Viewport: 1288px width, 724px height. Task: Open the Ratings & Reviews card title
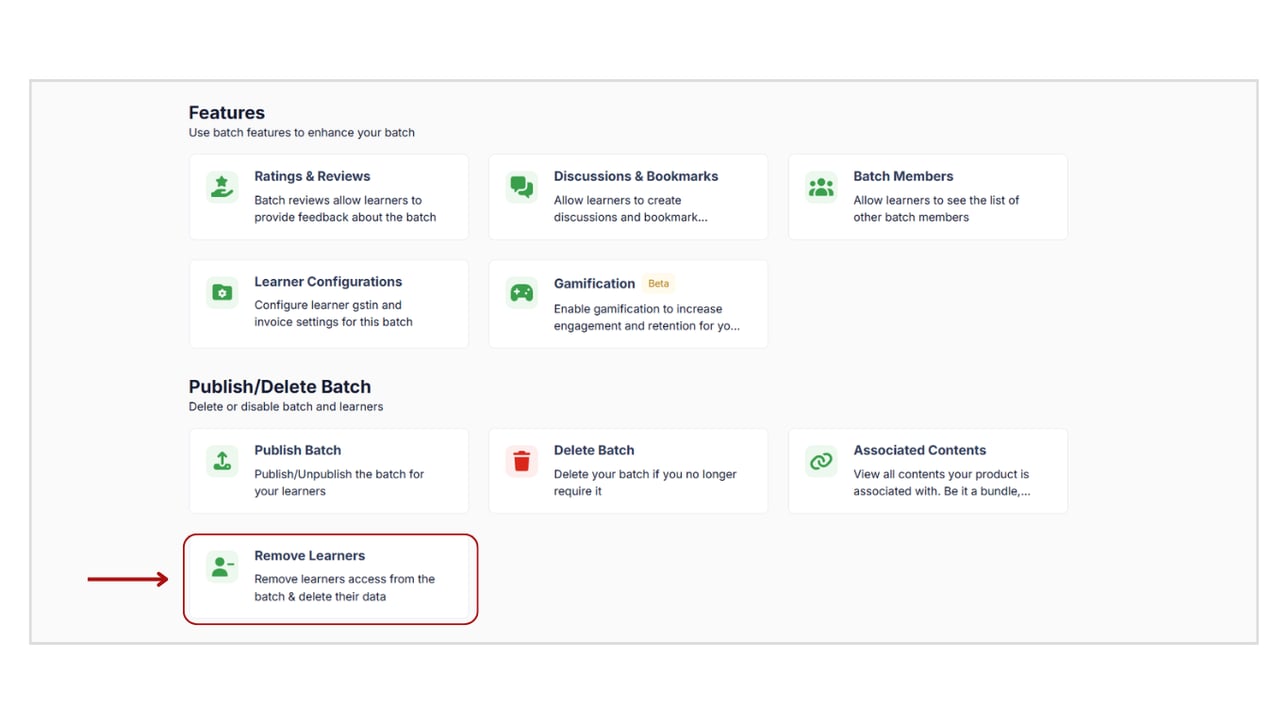pos(312,176)
